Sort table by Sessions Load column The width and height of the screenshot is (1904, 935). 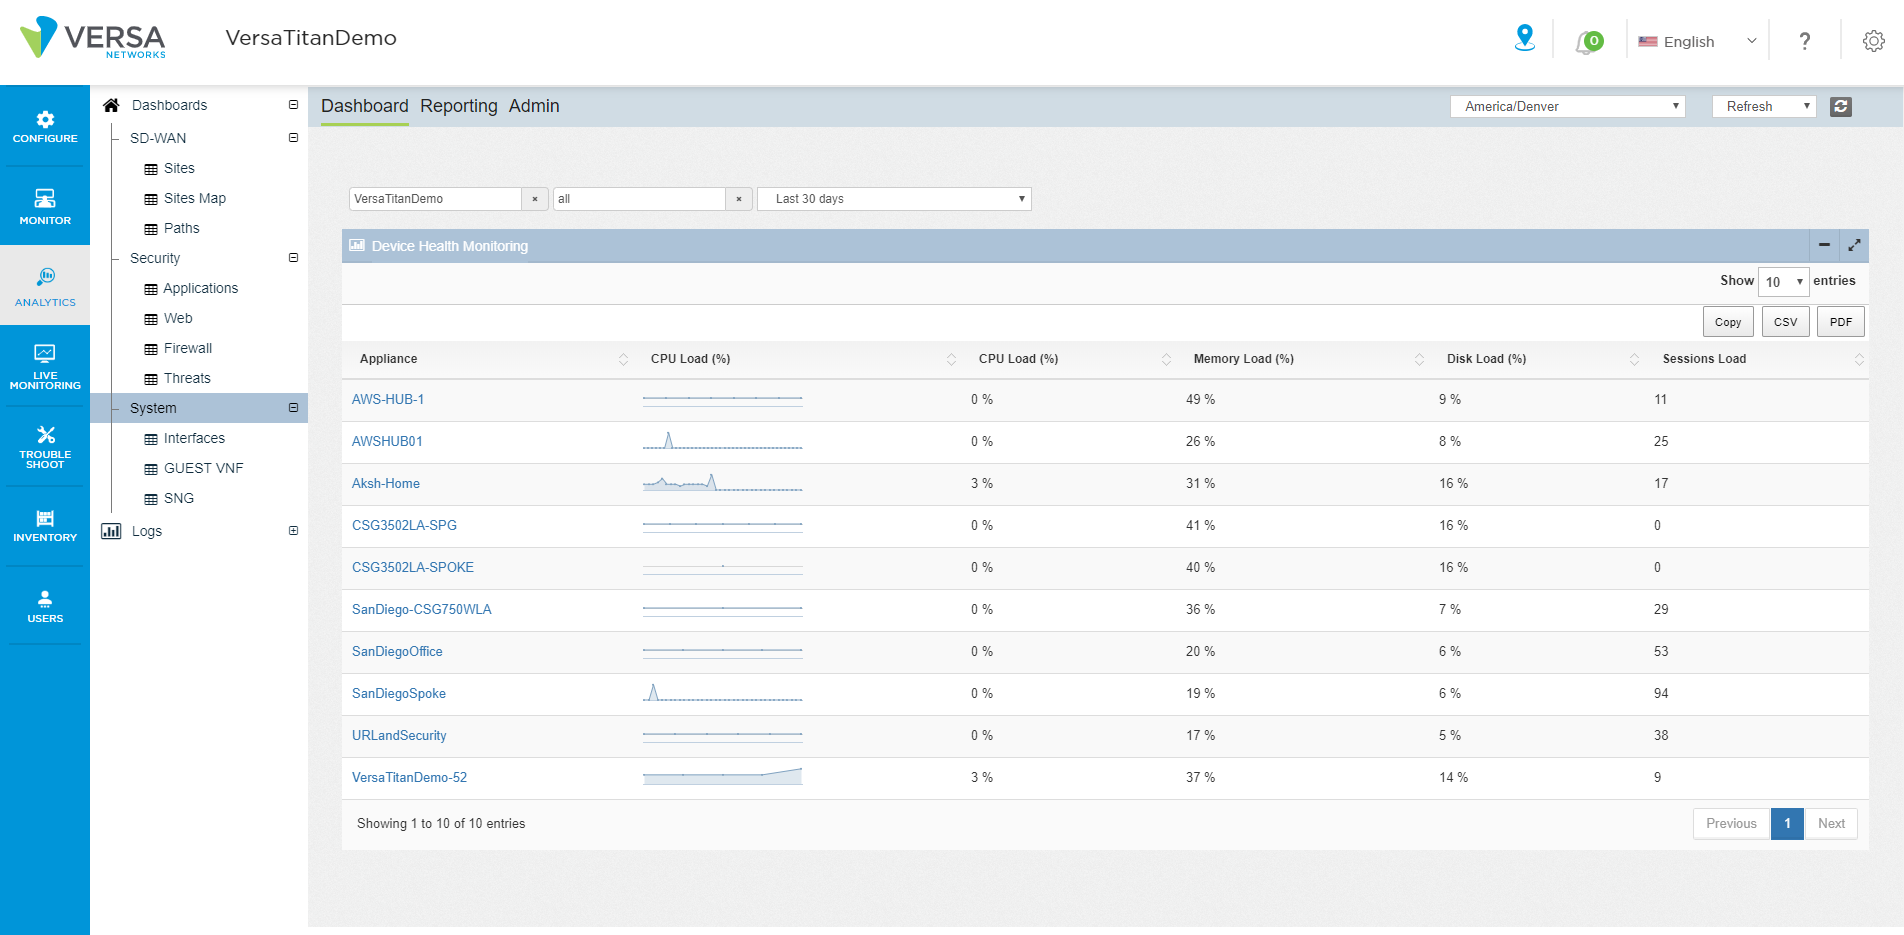[1757, 359]
